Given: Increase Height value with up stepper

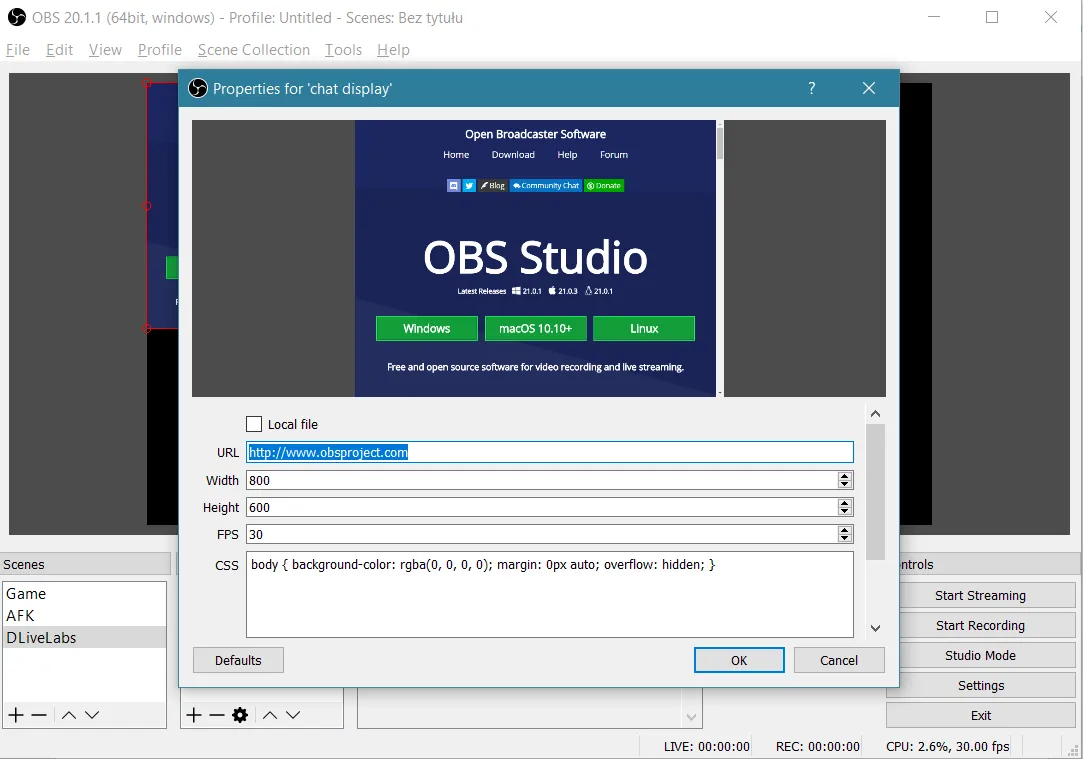Looking at the screenshot, I should (845, 503).
